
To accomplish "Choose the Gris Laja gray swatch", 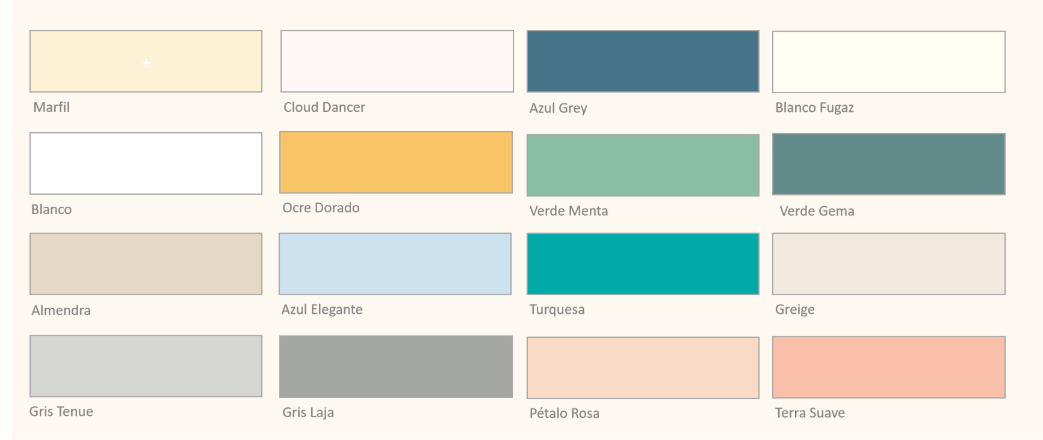I will (396, 366).
